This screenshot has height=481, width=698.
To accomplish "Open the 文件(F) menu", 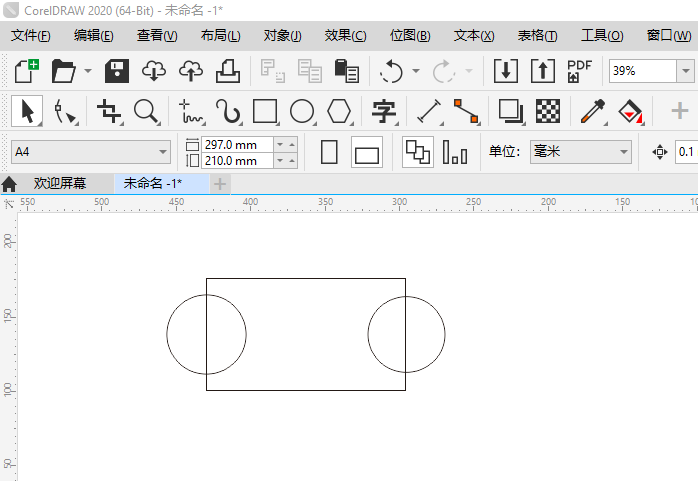I will click(x=30, y=36).
